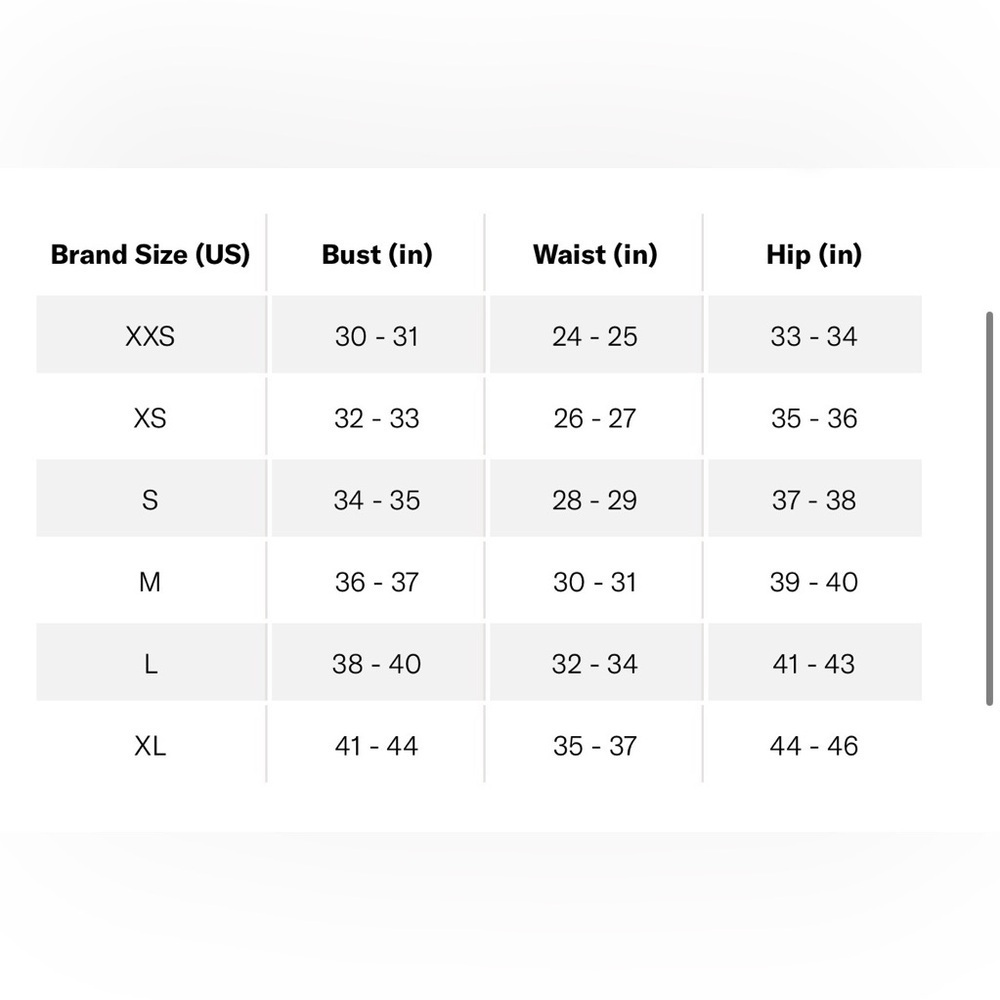Click the XXS size row label
This screenshot has height=1000, width=1000.
click(x=150, y=336)
